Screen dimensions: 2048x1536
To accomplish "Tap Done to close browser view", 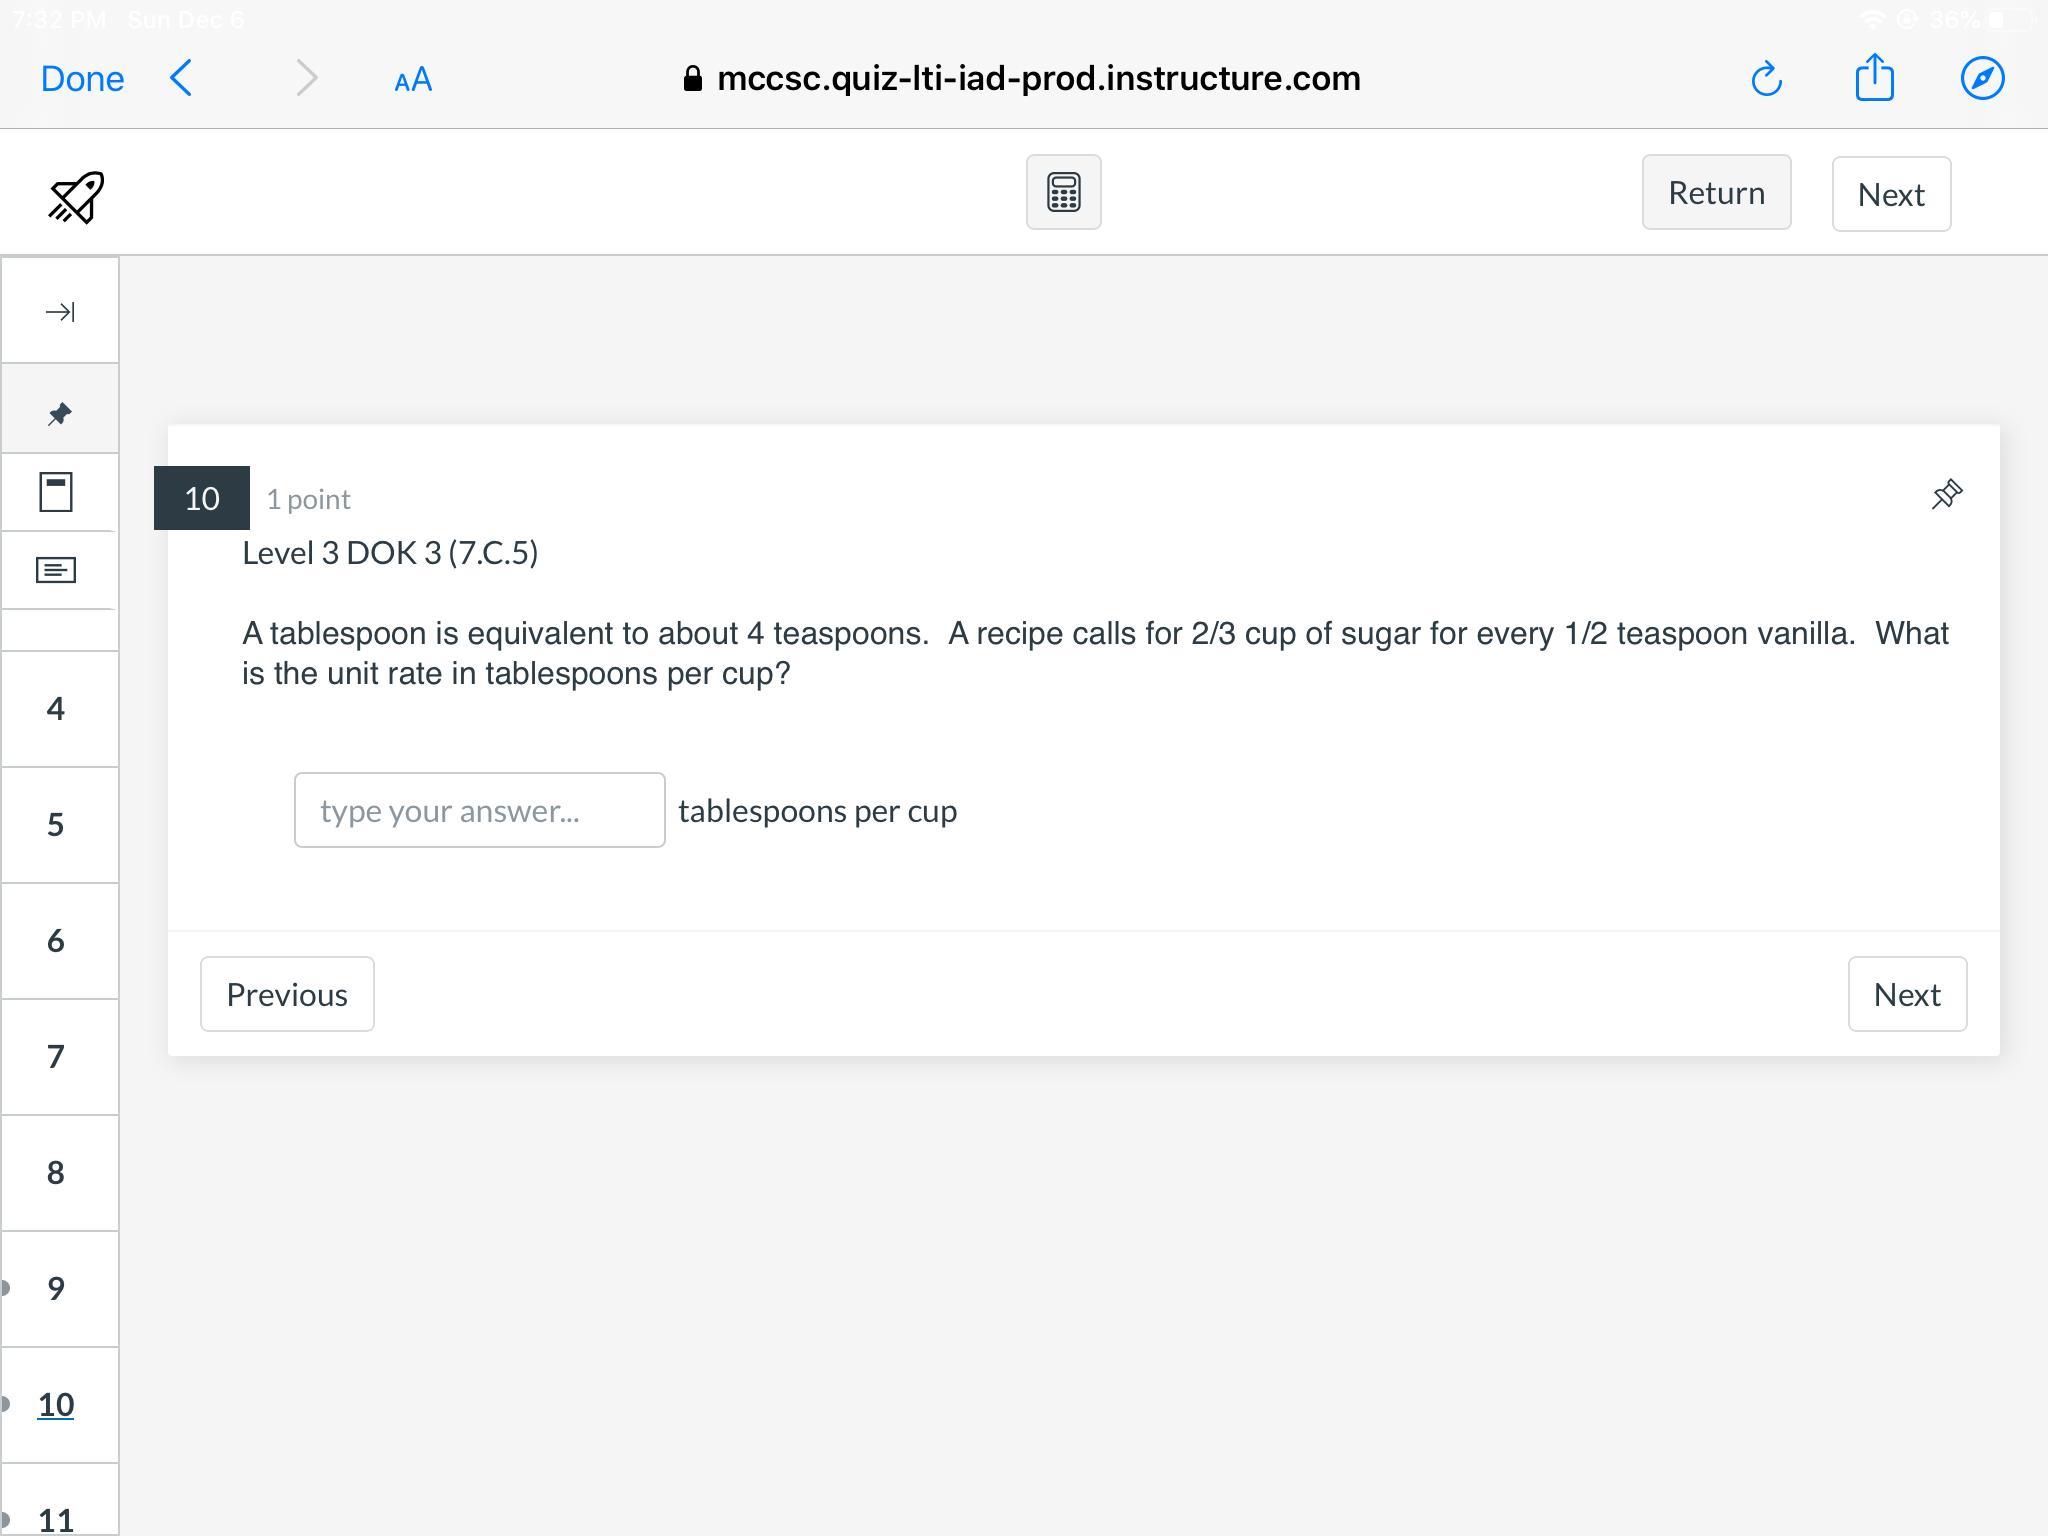I will [82, 79].
